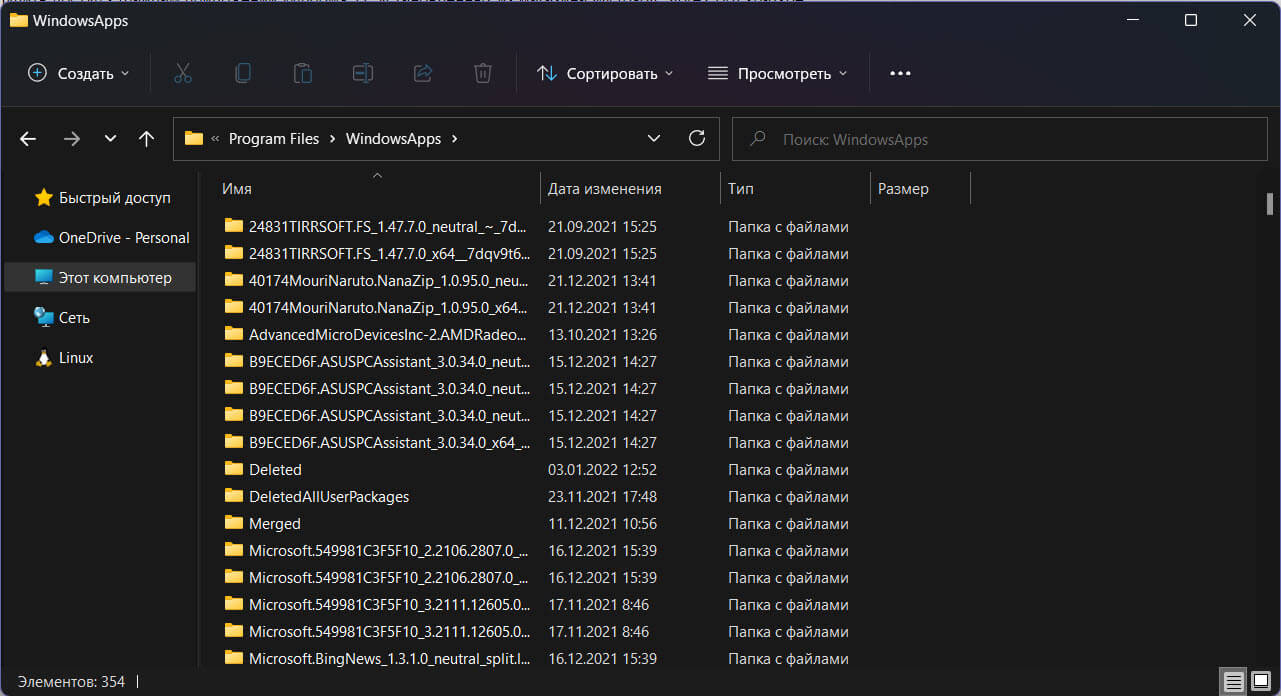This screenshot has width=1281, height=696.
Task: Select B9ECED6F.ASUSPCAssistant_3.0.34.0_x64 folder
Action: pos(389,442)
